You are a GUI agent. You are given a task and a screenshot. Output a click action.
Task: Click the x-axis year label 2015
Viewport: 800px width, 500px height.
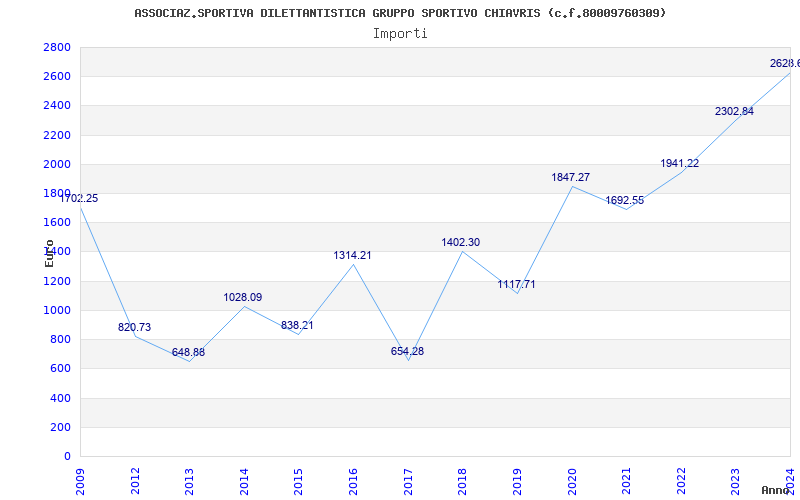pos(299,481)
